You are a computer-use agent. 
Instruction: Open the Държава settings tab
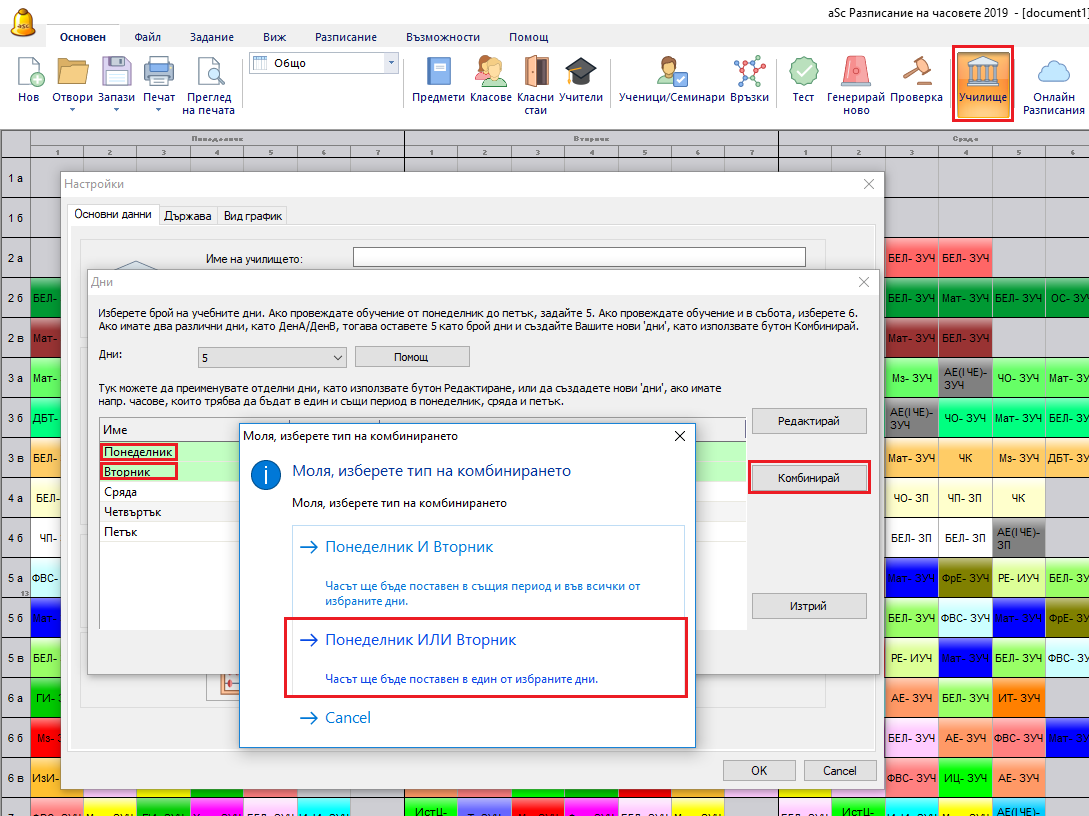(187, 215)
